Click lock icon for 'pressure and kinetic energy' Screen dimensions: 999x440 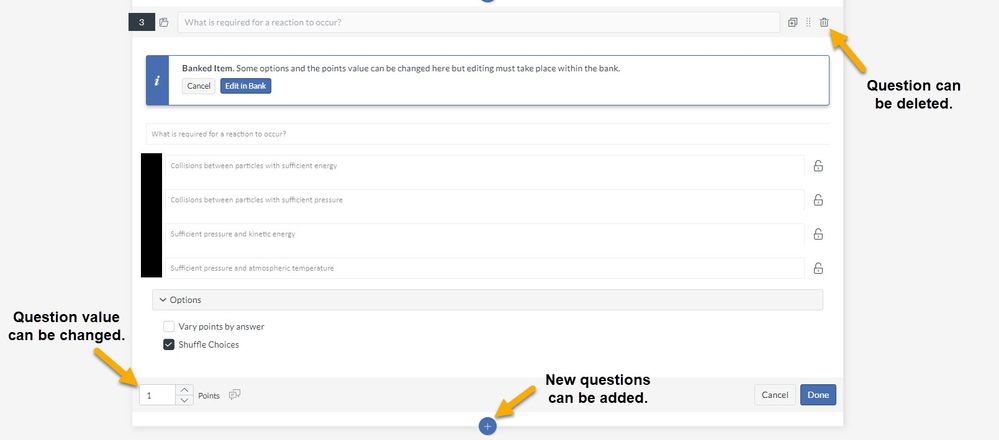tap(818, 234)
